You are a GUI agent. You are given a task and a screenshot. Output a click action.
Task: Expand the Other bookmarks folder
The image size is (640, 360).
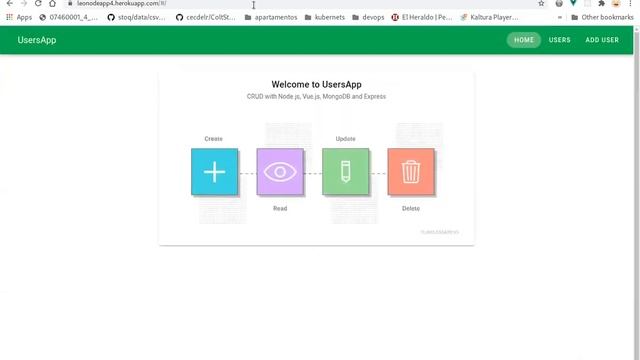602,17
